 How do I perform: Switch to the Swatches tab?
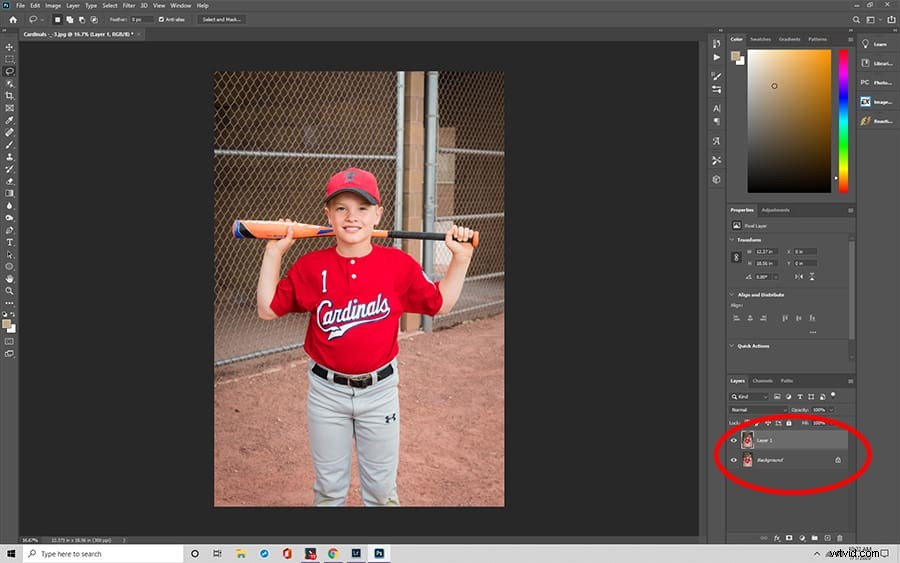point(760,40)
